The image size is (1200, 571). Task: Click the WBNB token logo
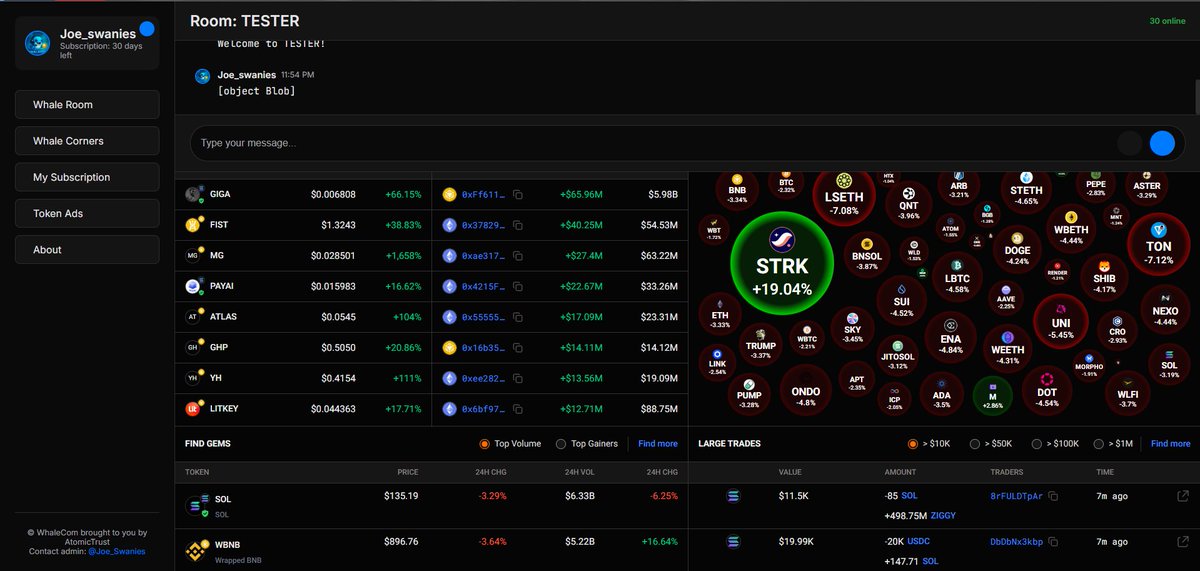(197, 550)
